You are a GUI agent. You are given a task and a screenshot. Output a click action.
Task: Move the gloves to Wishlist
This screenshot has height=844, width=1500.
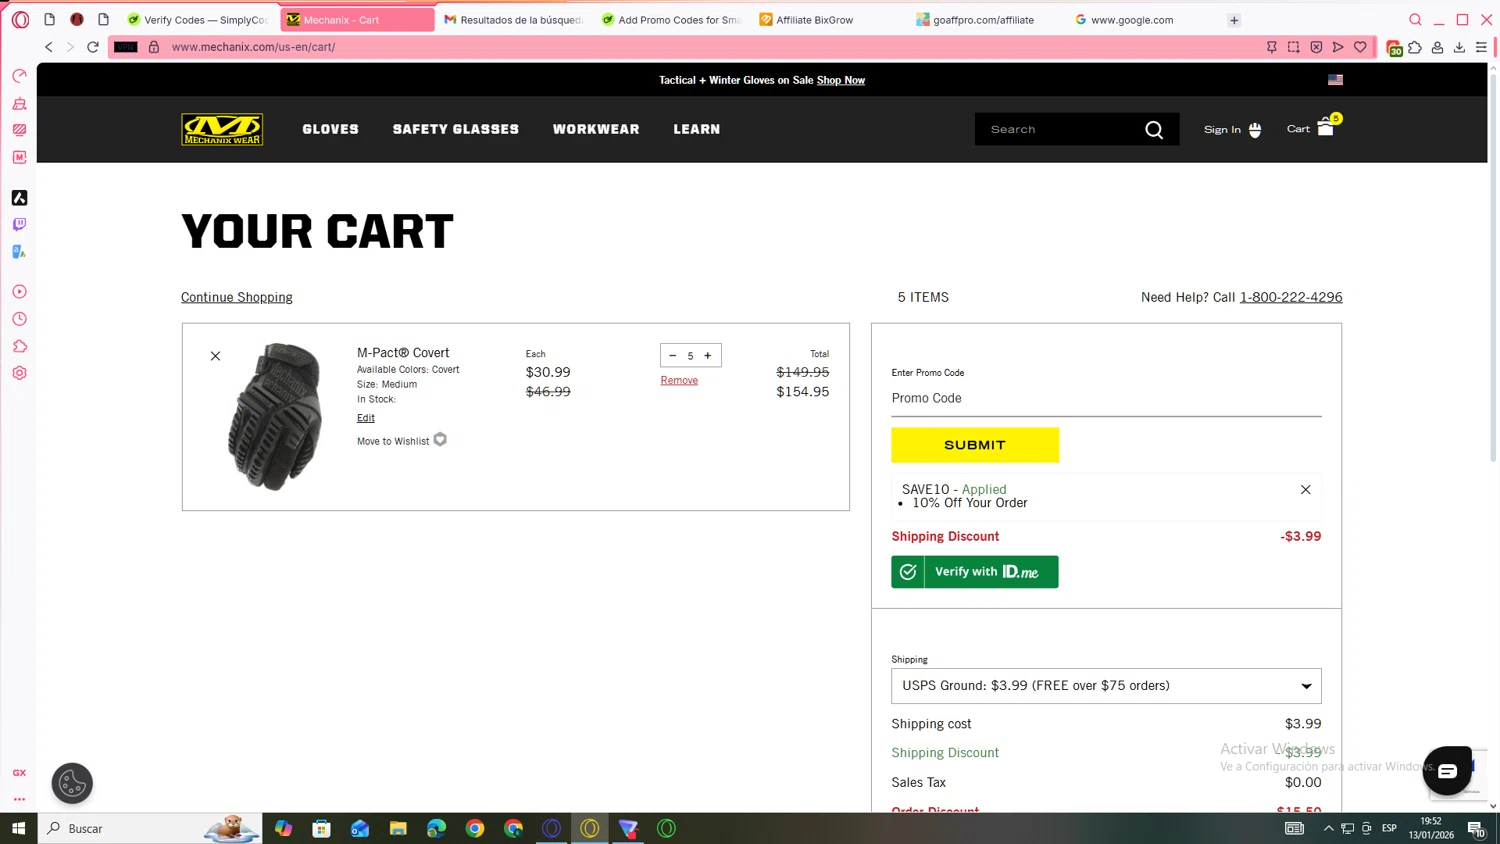click(401, 441)
